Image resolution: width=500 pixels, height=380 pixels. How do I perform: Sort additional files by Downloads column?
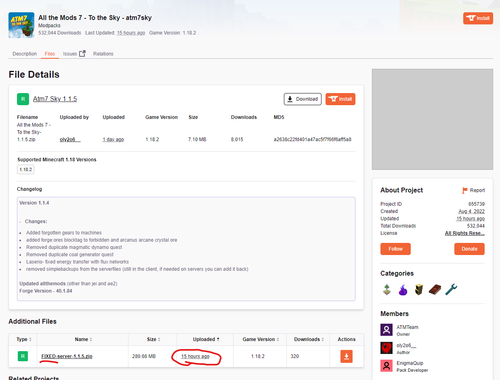pyautogui.click(x=309, y=339)
